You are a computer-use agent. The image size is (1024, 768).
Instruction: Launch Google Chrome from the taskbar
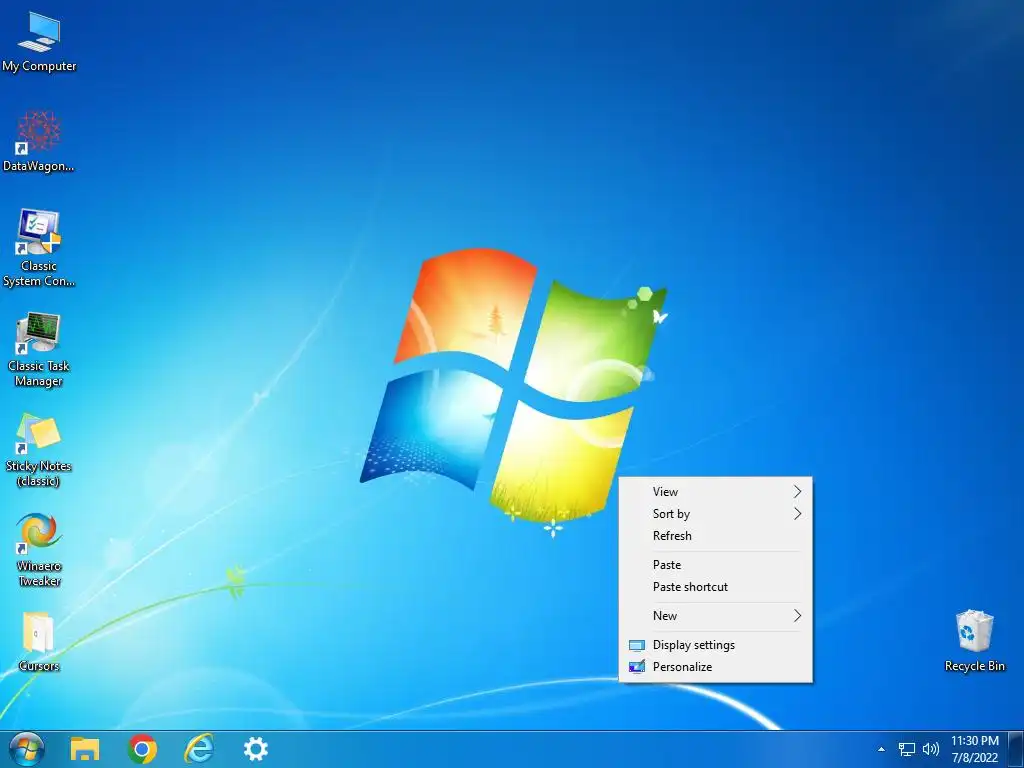point(142,749)
